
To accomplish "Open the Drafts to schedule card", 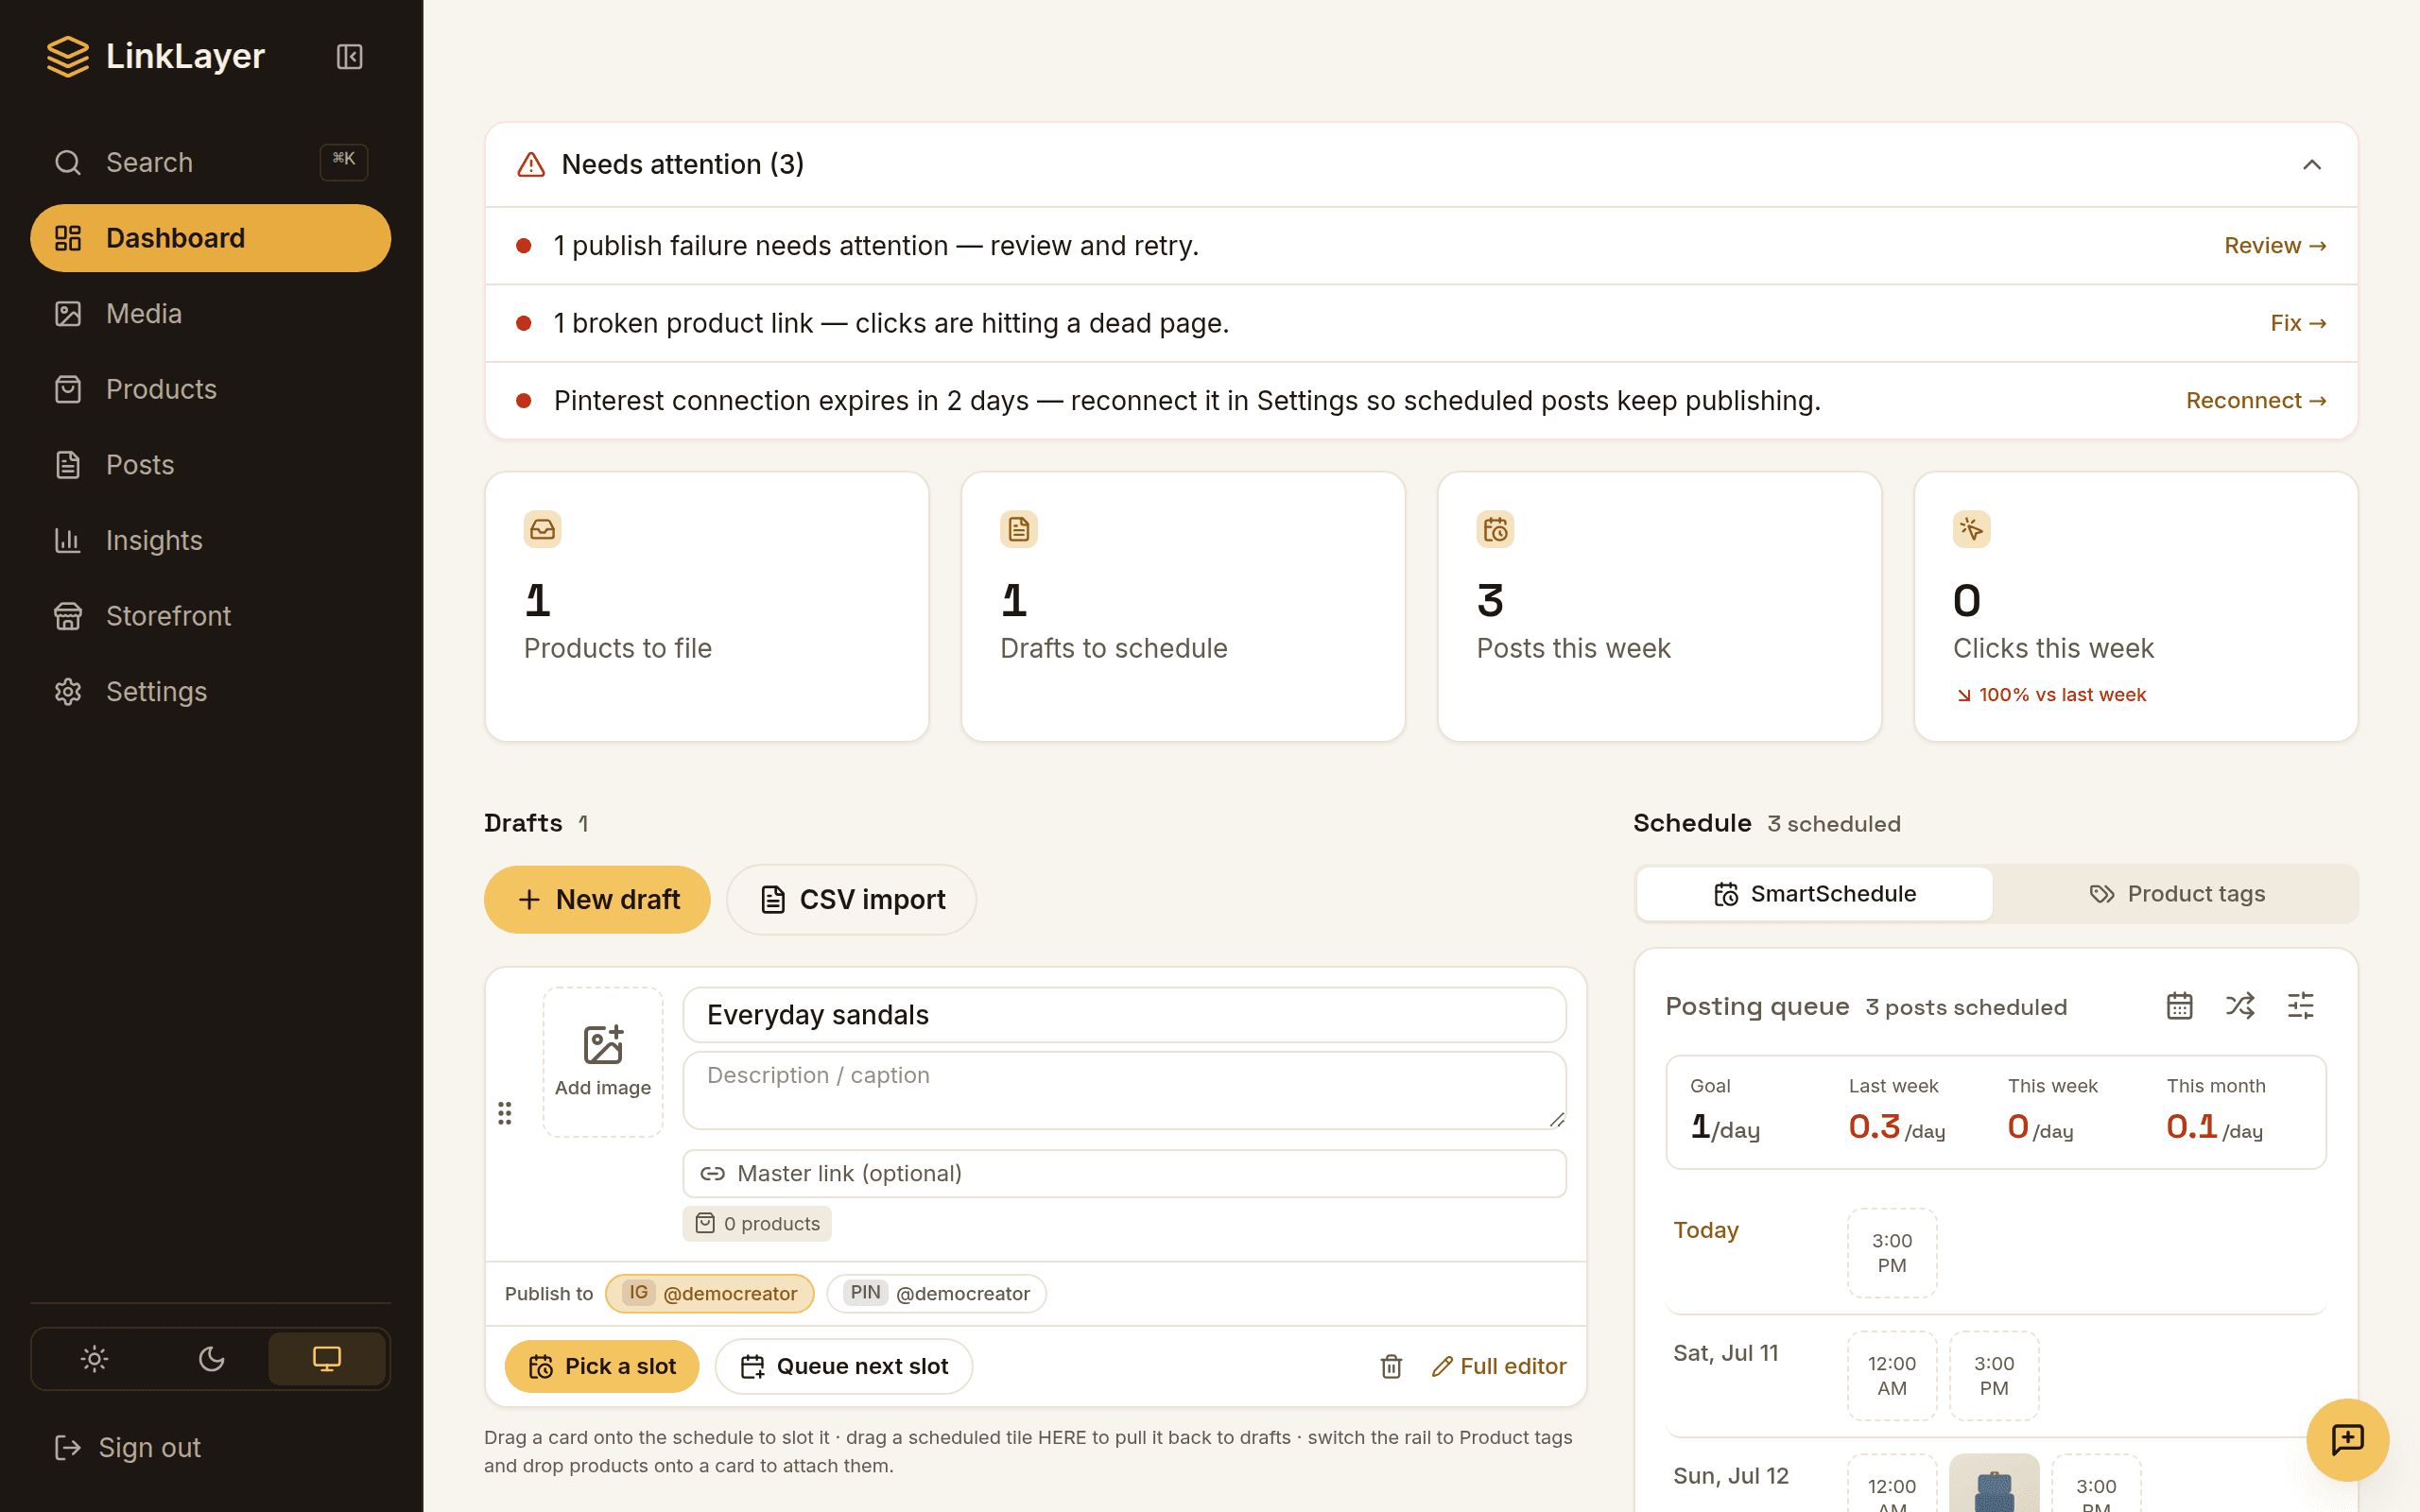I will [1183, 607].
